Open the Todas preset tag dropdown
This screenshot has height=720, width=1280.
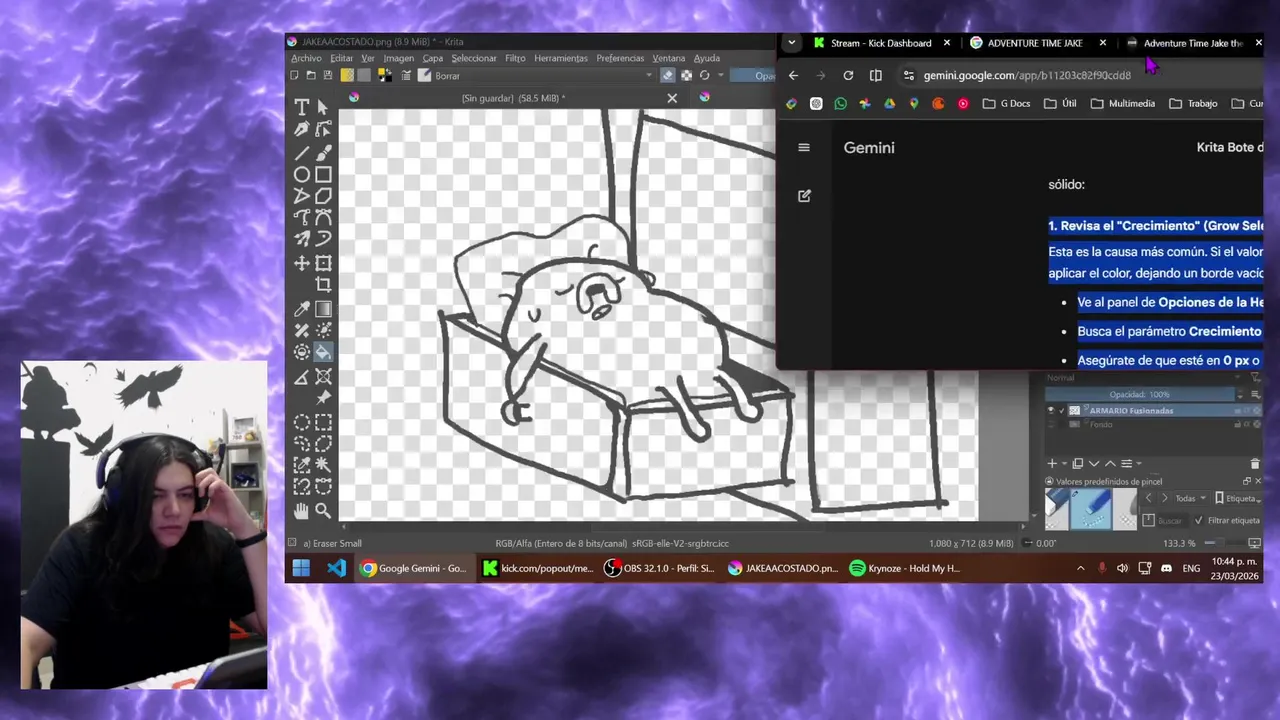click(x=1191, y=498)
